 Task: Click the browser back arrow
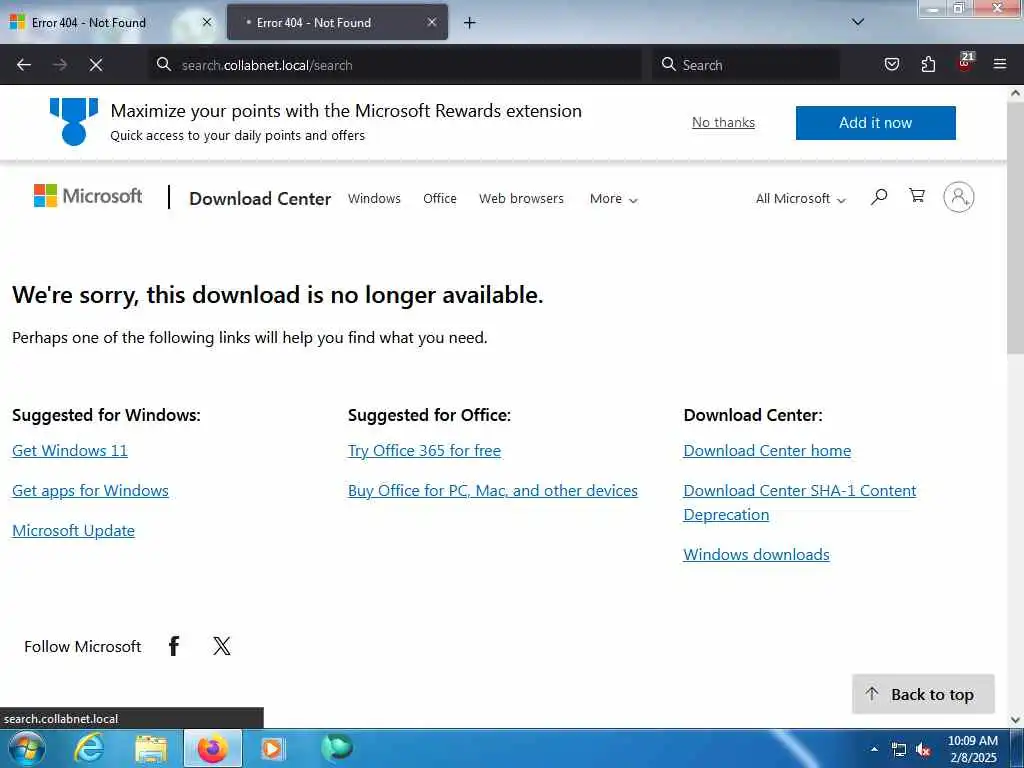(24, 65)
